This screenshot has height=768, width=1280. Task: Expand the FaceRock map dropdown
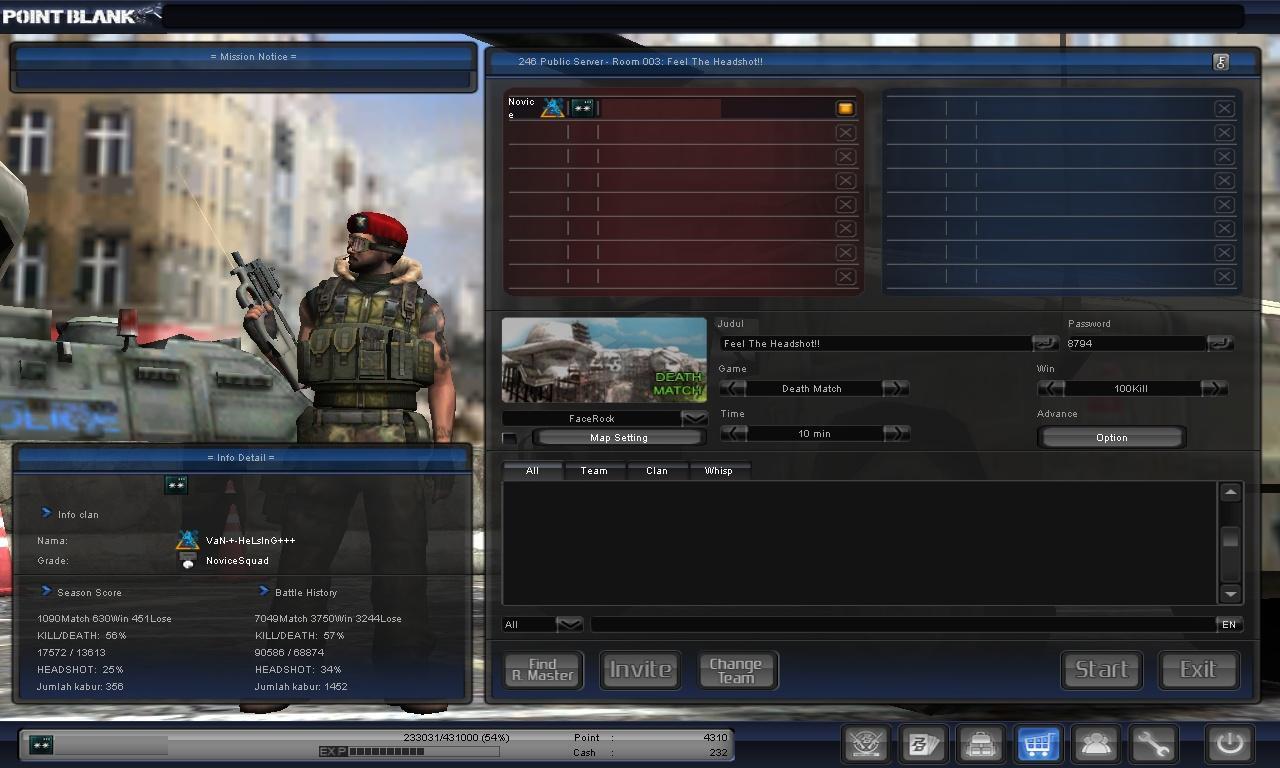pyautogui.click(x=694, y=418)
